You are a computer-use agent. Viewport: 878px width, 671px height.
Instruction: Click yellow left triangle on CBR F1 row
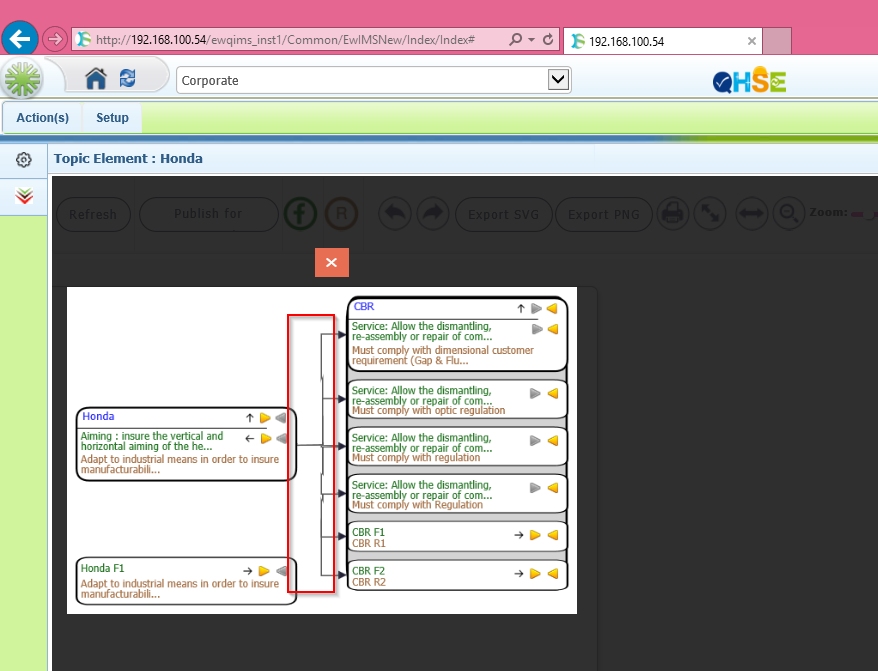click(x=553, y=535)
